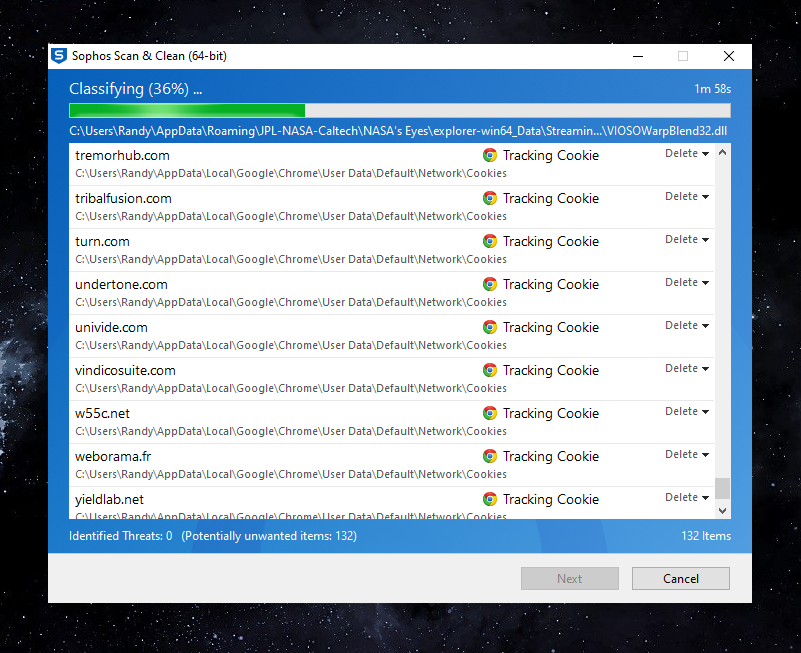Click the greyed-out Next button

(570, 578)
